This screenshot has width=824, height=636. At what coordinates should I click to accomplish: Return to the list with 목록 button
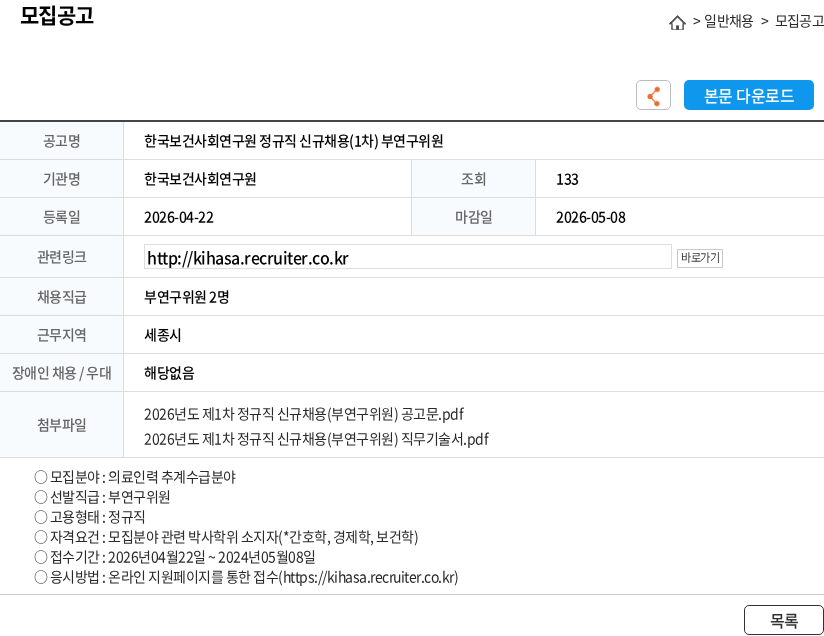click(x=784, y=620)
